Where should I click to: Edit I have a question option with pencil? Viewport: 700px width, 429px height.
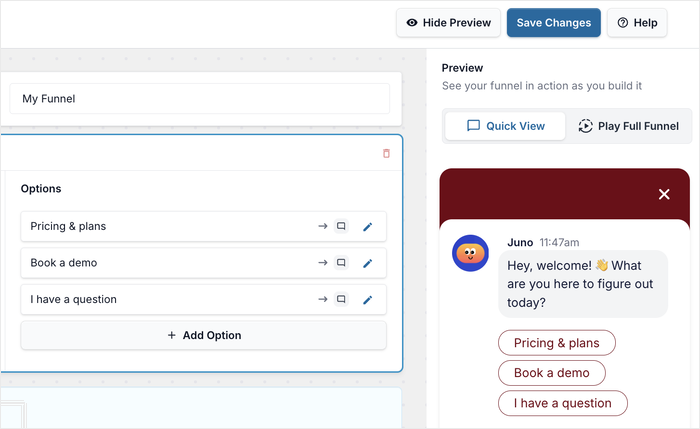click(x=367, y=300)
